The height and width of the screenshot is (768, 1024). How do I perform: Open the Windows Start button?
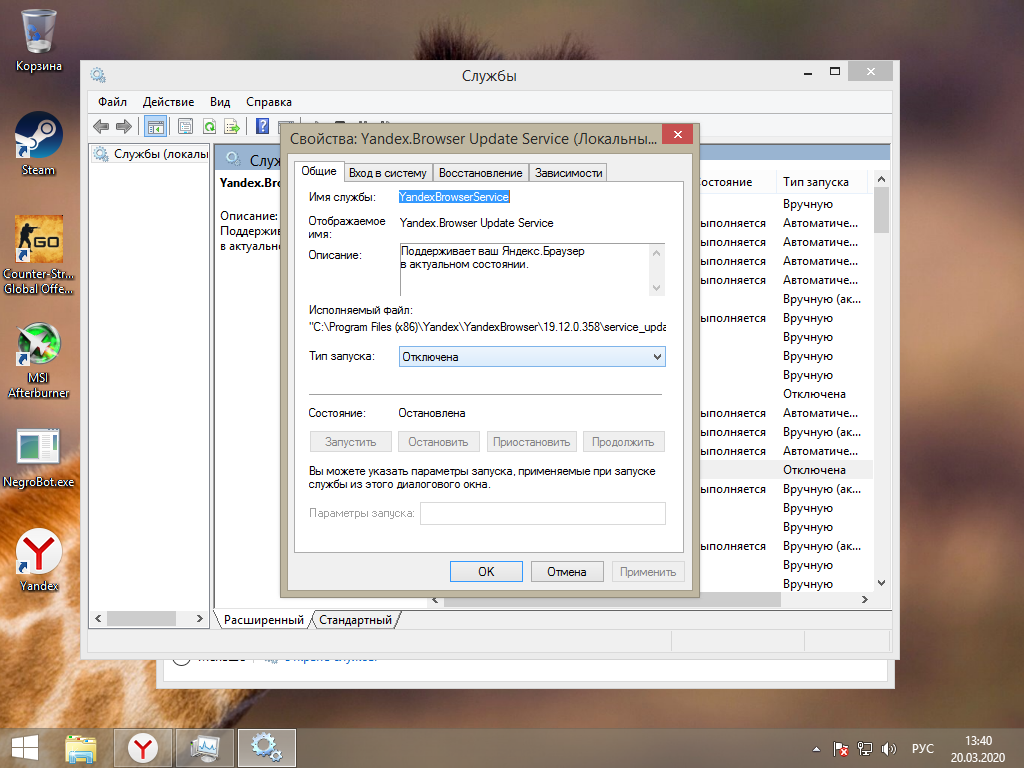coord(25,748)
